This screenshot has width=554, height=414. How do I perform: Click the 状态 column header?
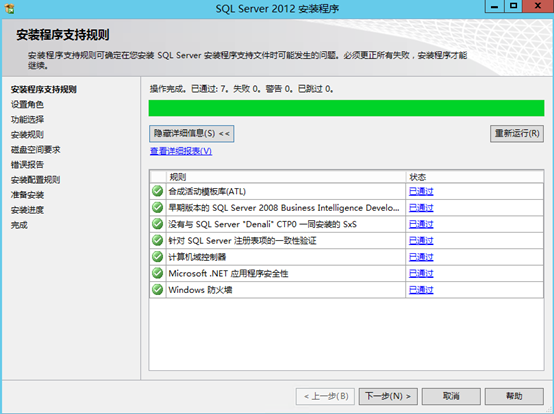(475, 177)
